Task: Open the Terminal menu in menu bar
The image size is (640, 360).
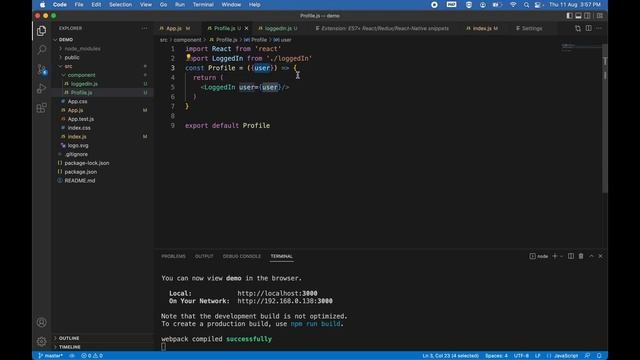Action: point(203,4)
